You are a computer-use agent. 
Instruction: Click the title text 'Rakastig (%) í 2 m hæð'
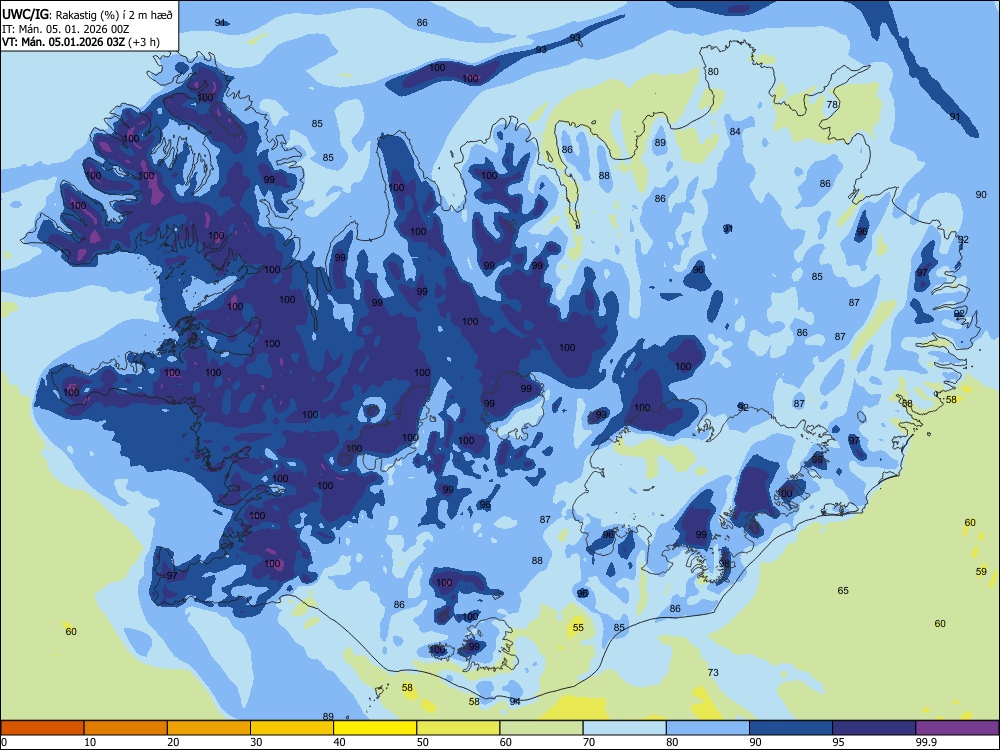pos(114,15)
